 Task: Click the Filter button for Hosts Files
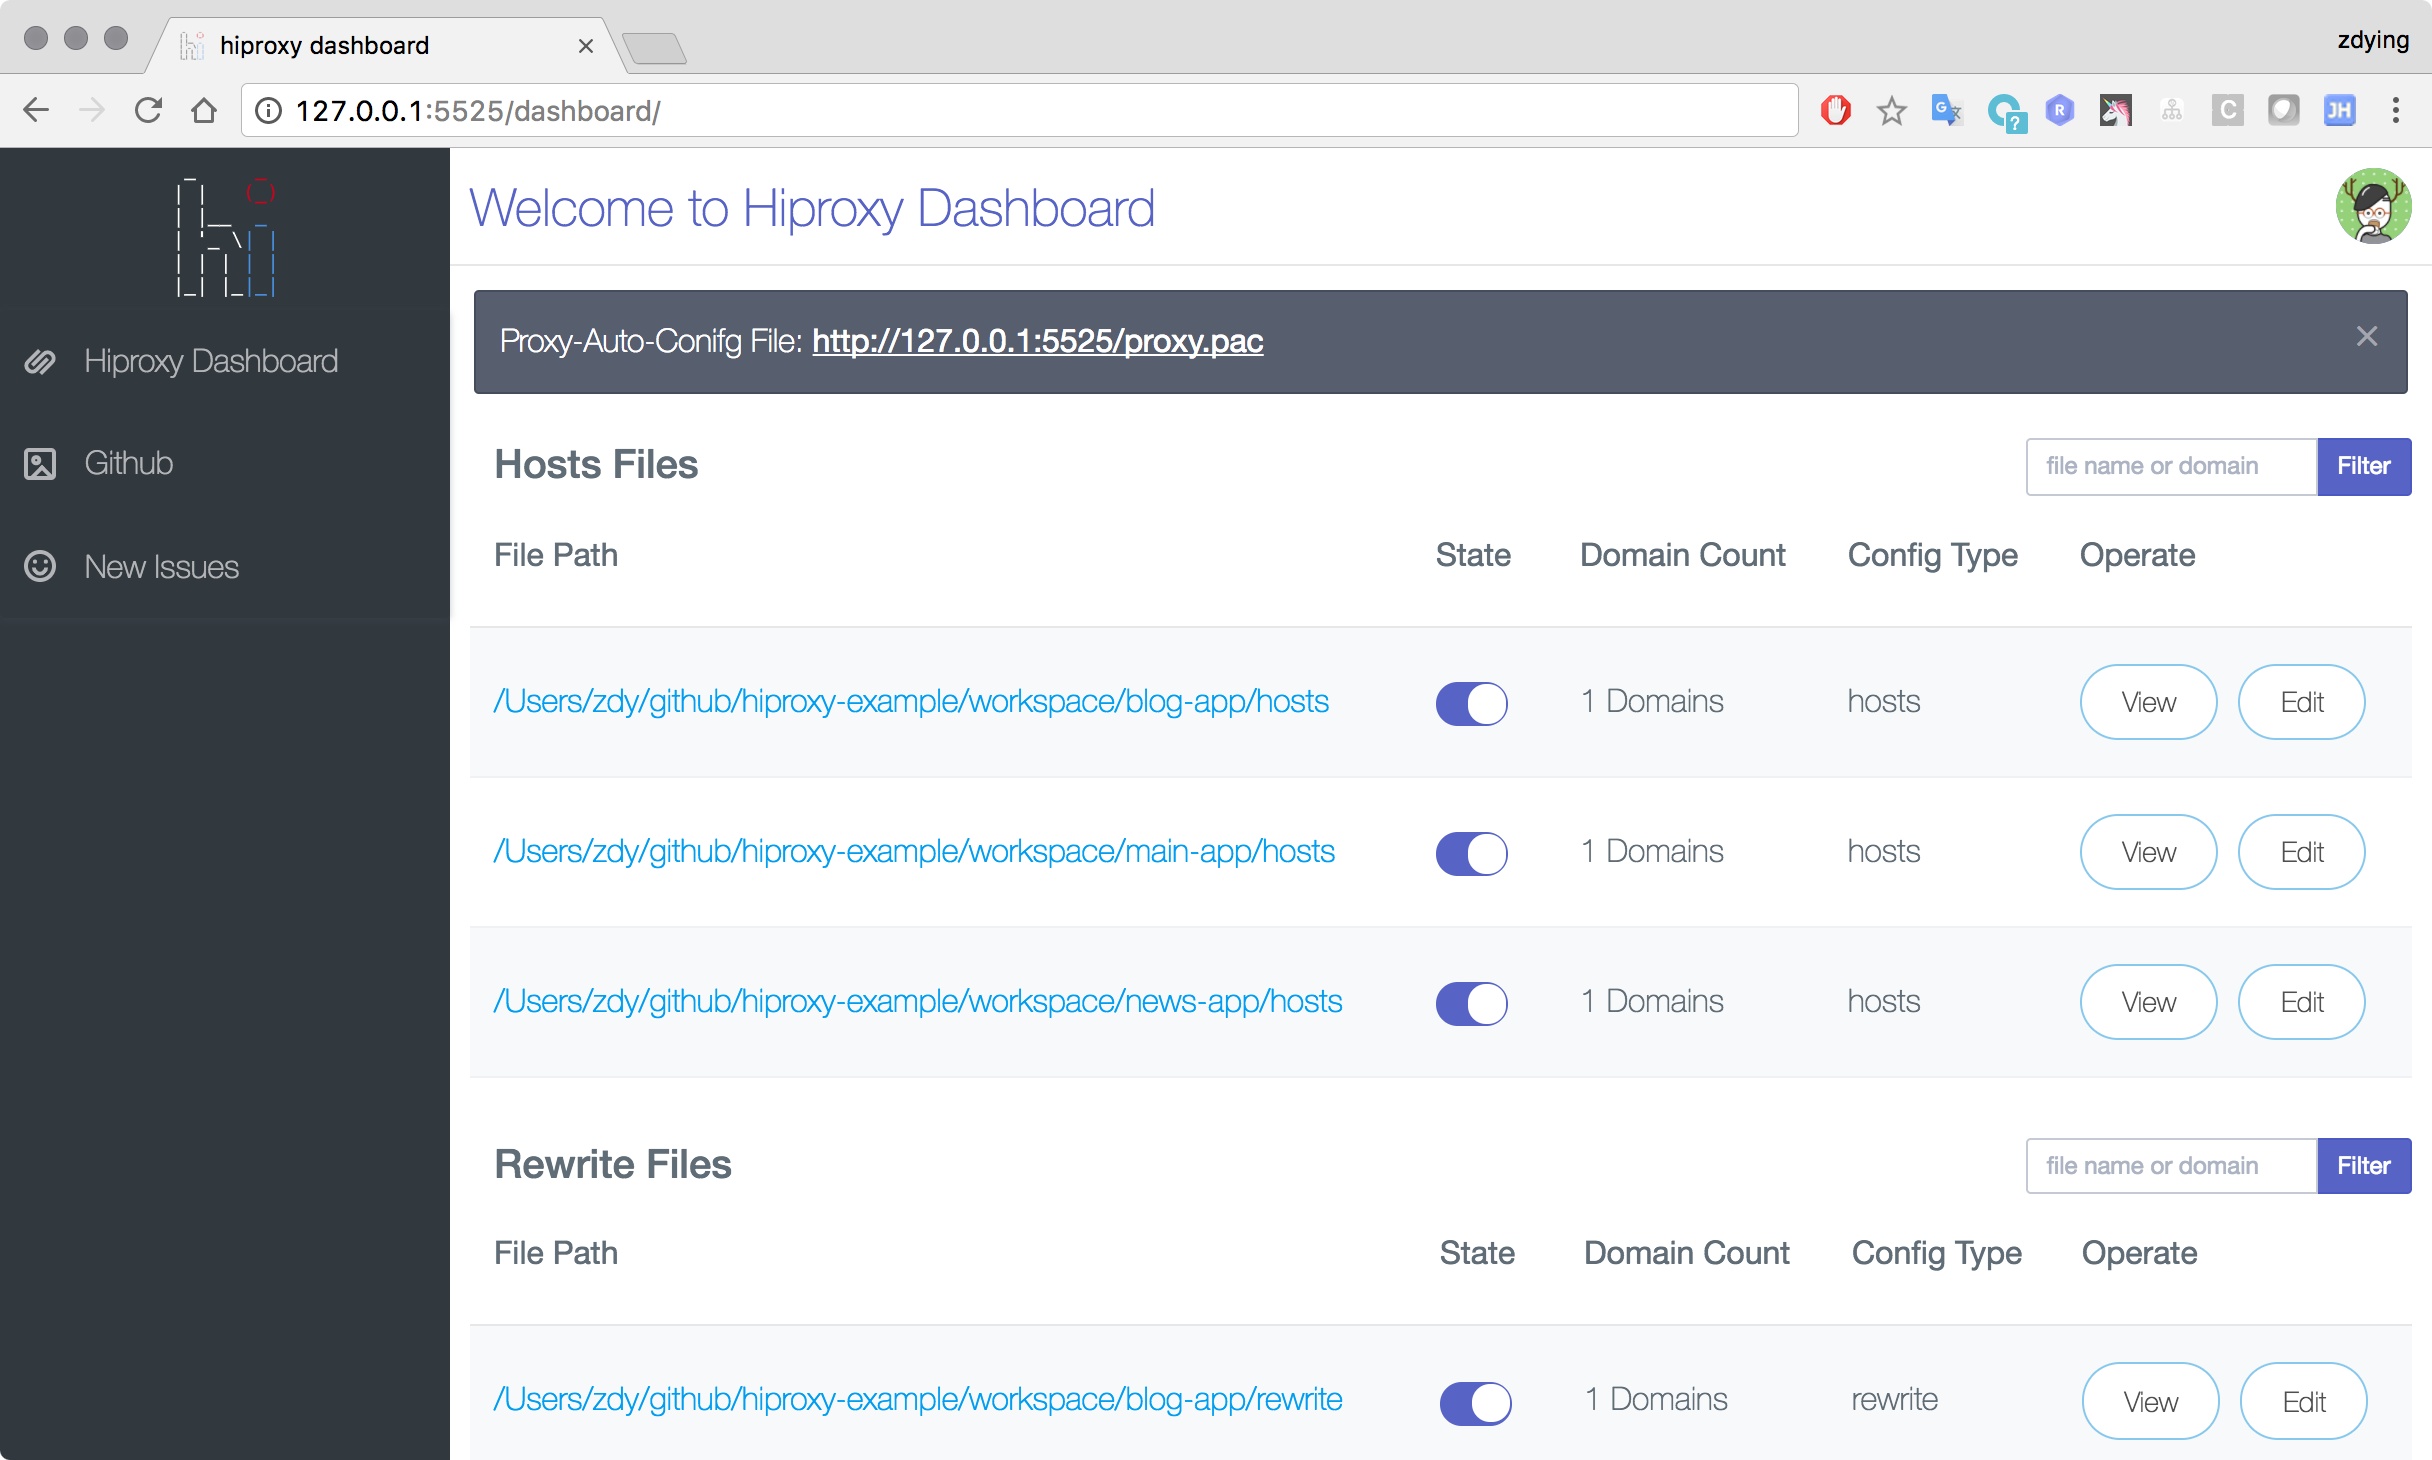point(2364,466)
